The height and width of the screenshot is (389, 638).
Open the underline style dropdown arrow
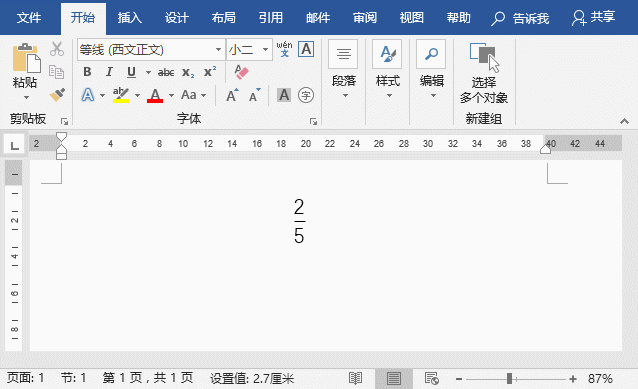(x=149, y=73)
